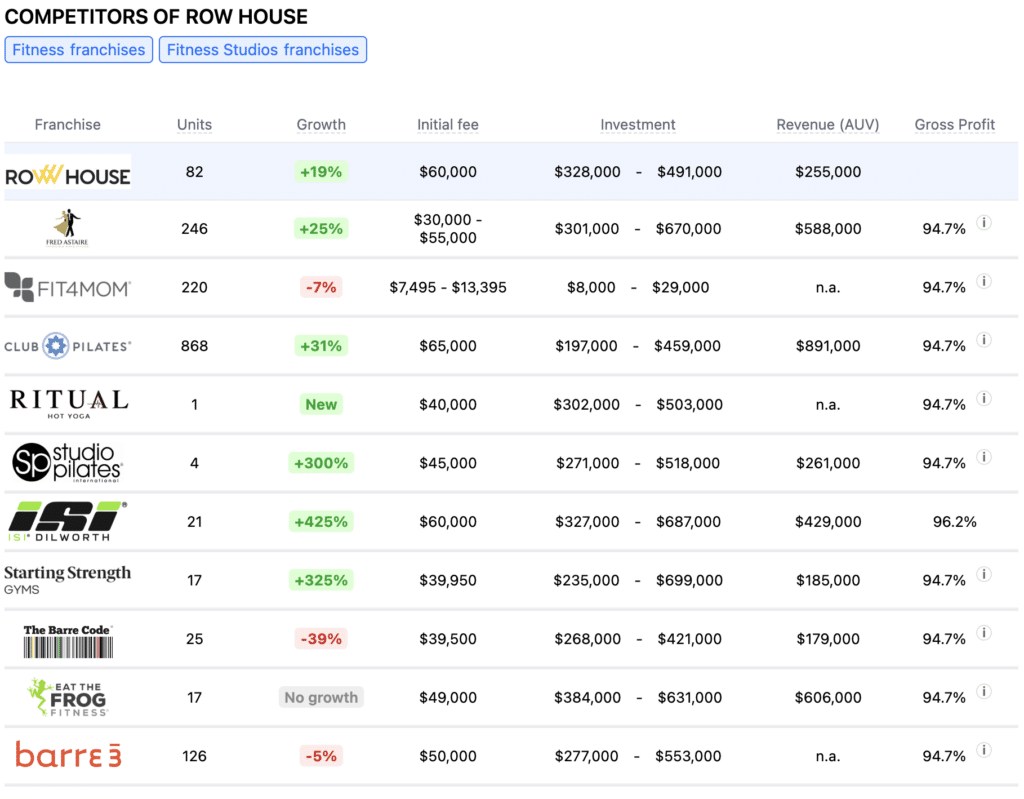1024x799 pixels.
Task: Click the -39% growth badge
Action: 321,638
